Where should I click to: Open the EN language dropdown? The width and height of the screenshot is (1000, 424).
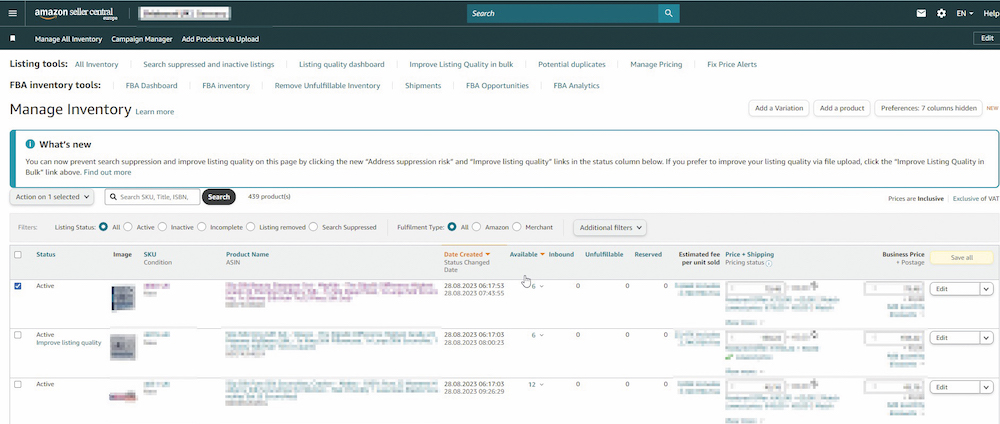(x=964, y=13)
